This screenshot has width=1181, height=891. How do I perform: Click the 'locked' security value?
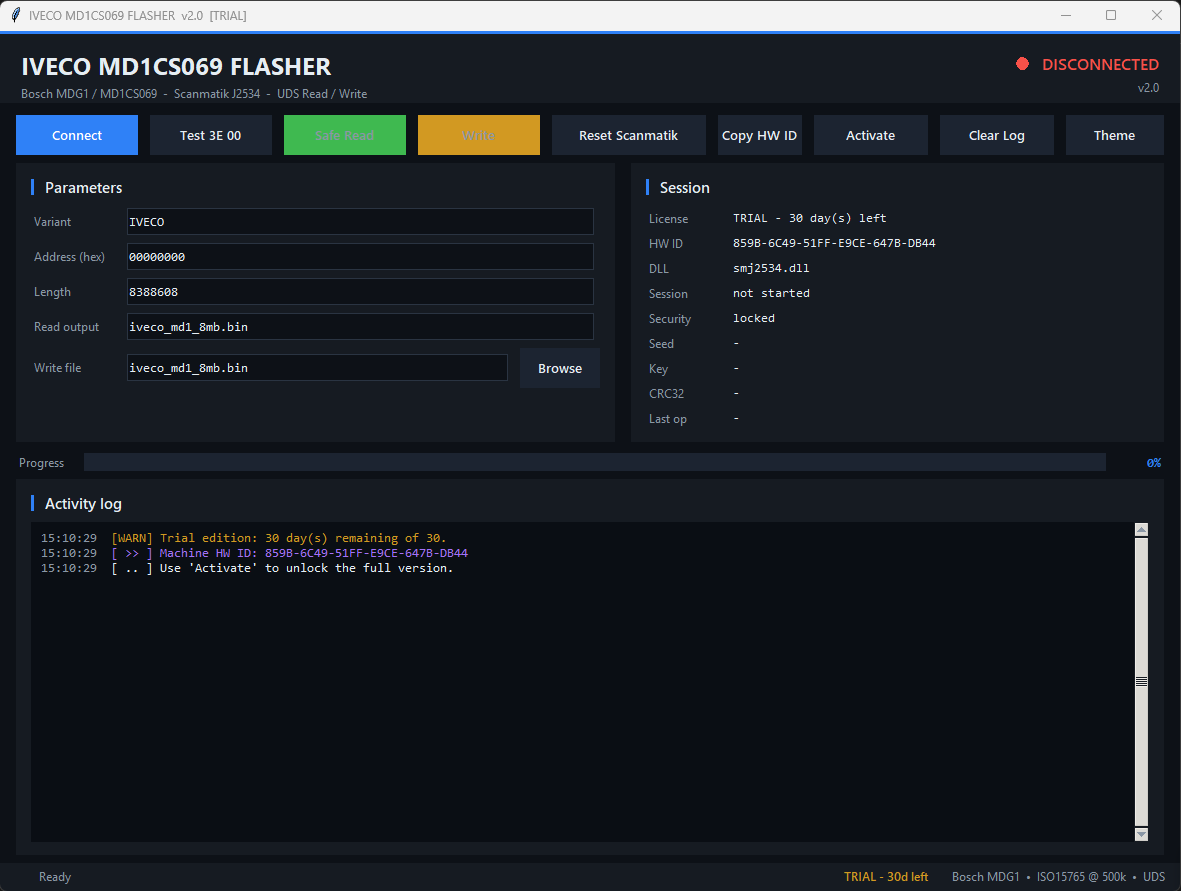click(x=754, y=318)
